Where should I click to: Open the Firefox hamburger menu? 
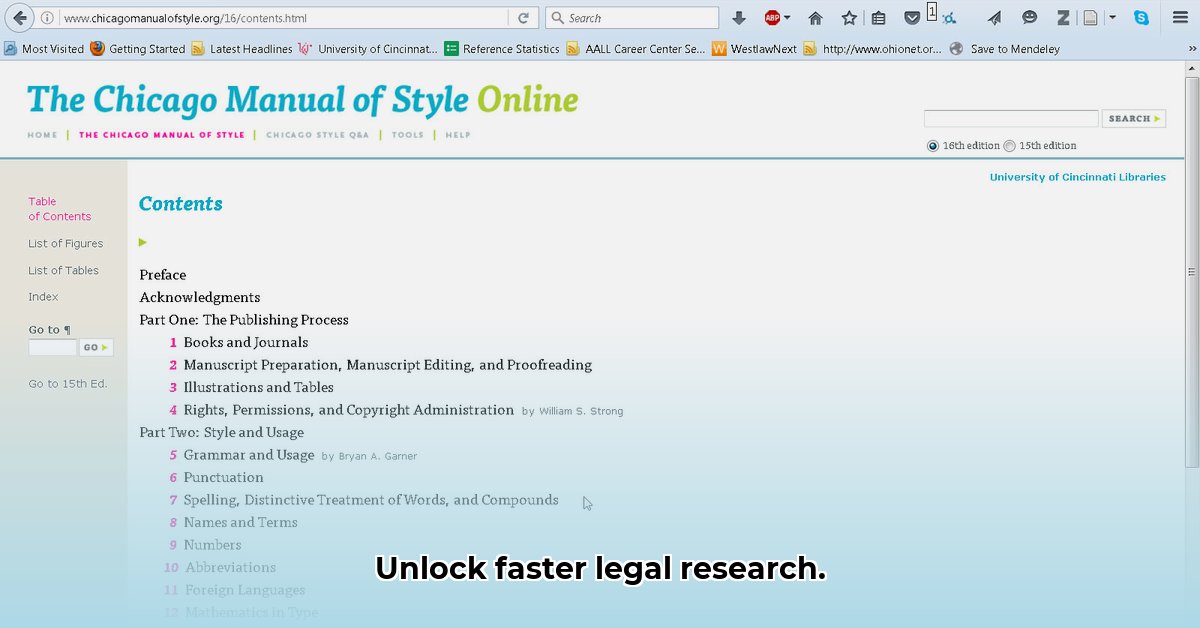(x=1180, y=18)
